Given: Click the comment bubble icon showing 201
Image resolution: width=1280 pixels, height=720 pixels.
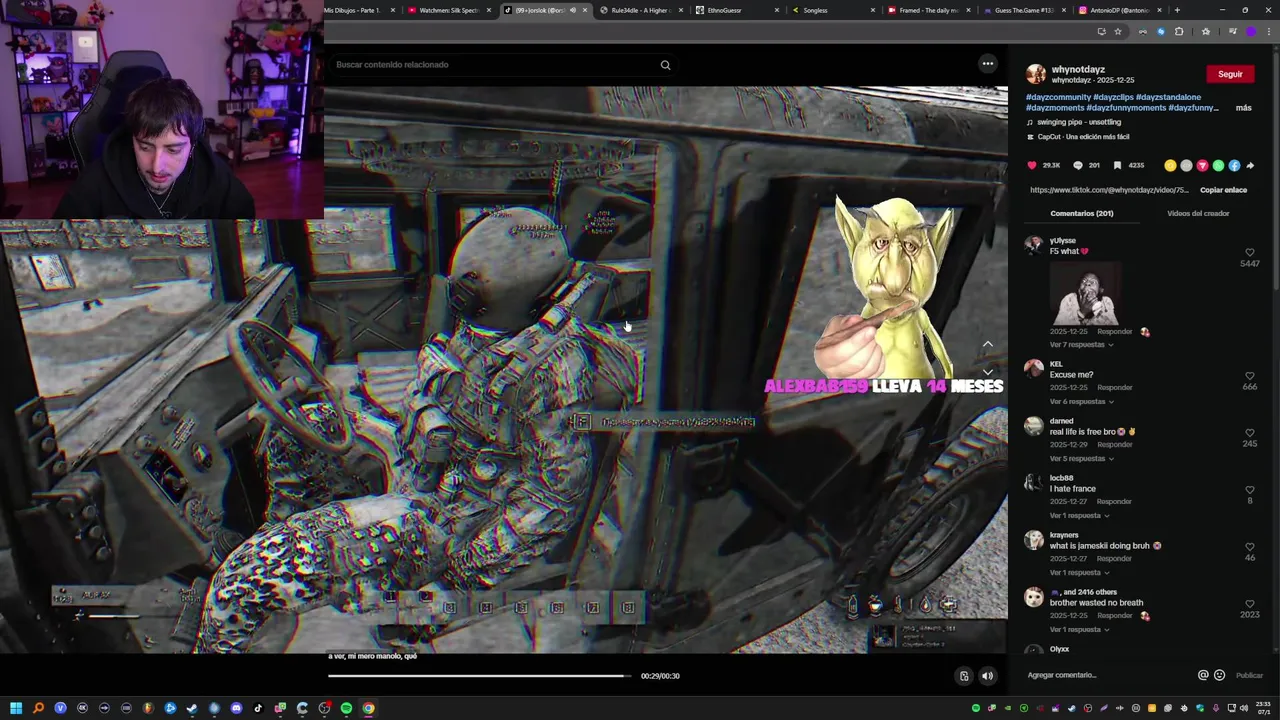Looking at the screenshot, I should (1077, 166).
